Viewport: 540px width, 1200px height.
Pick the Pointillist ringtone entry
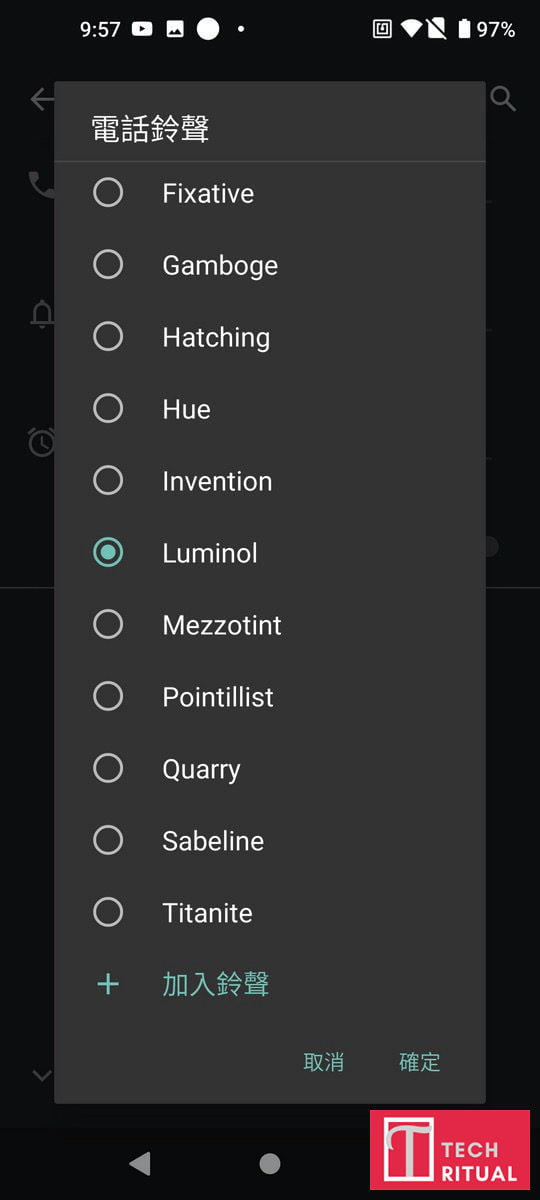(270, 697)
